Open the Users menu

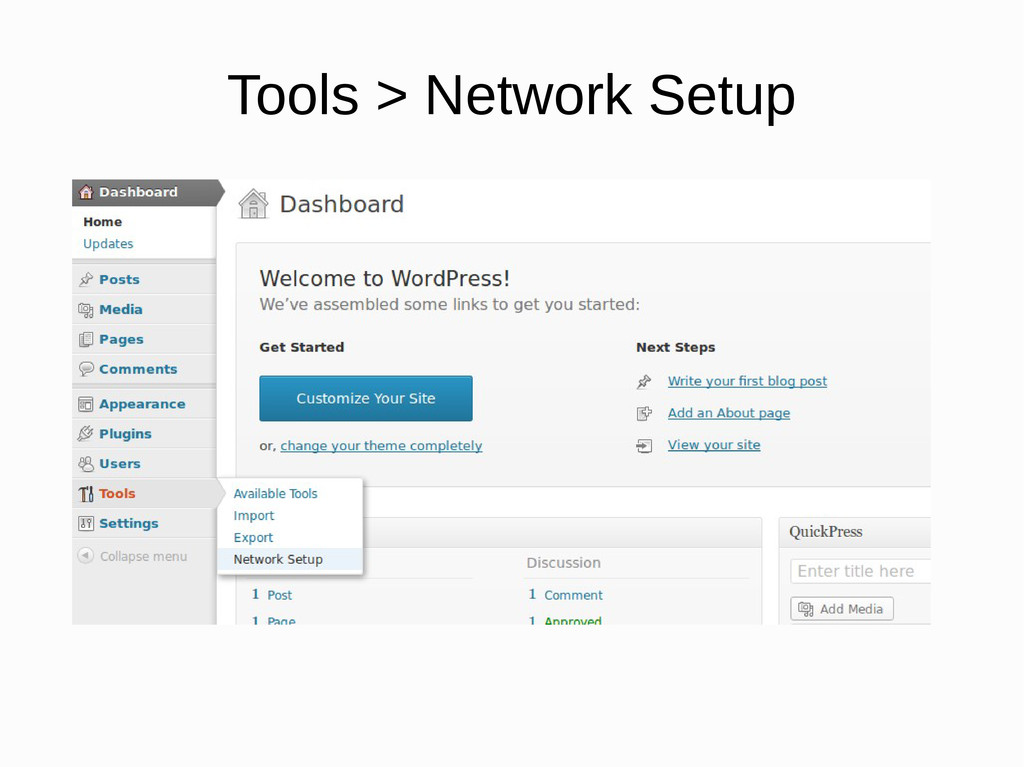coord(120,464)
